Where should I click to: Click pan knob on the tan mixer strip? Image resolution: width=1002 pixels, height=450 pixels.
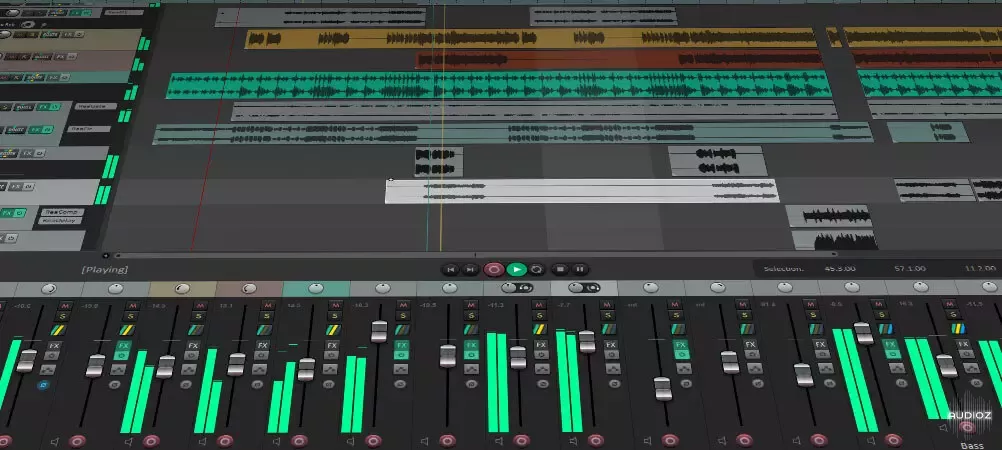pyautogui.click(x=182, y=288)
